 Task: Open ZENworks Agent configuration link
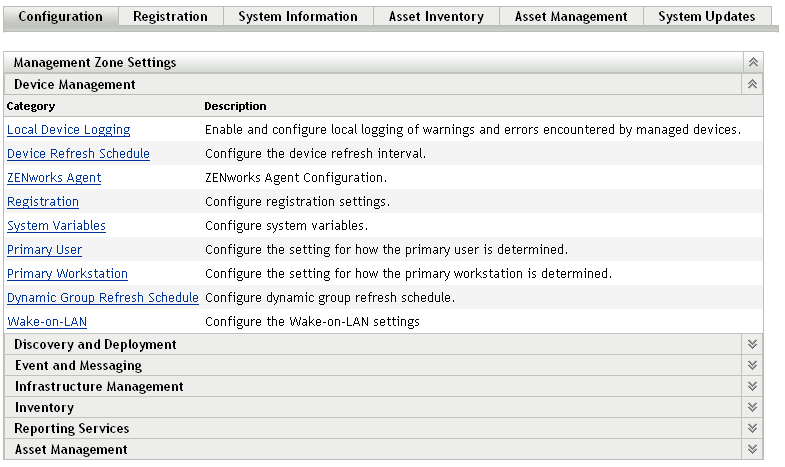(54, 178)
